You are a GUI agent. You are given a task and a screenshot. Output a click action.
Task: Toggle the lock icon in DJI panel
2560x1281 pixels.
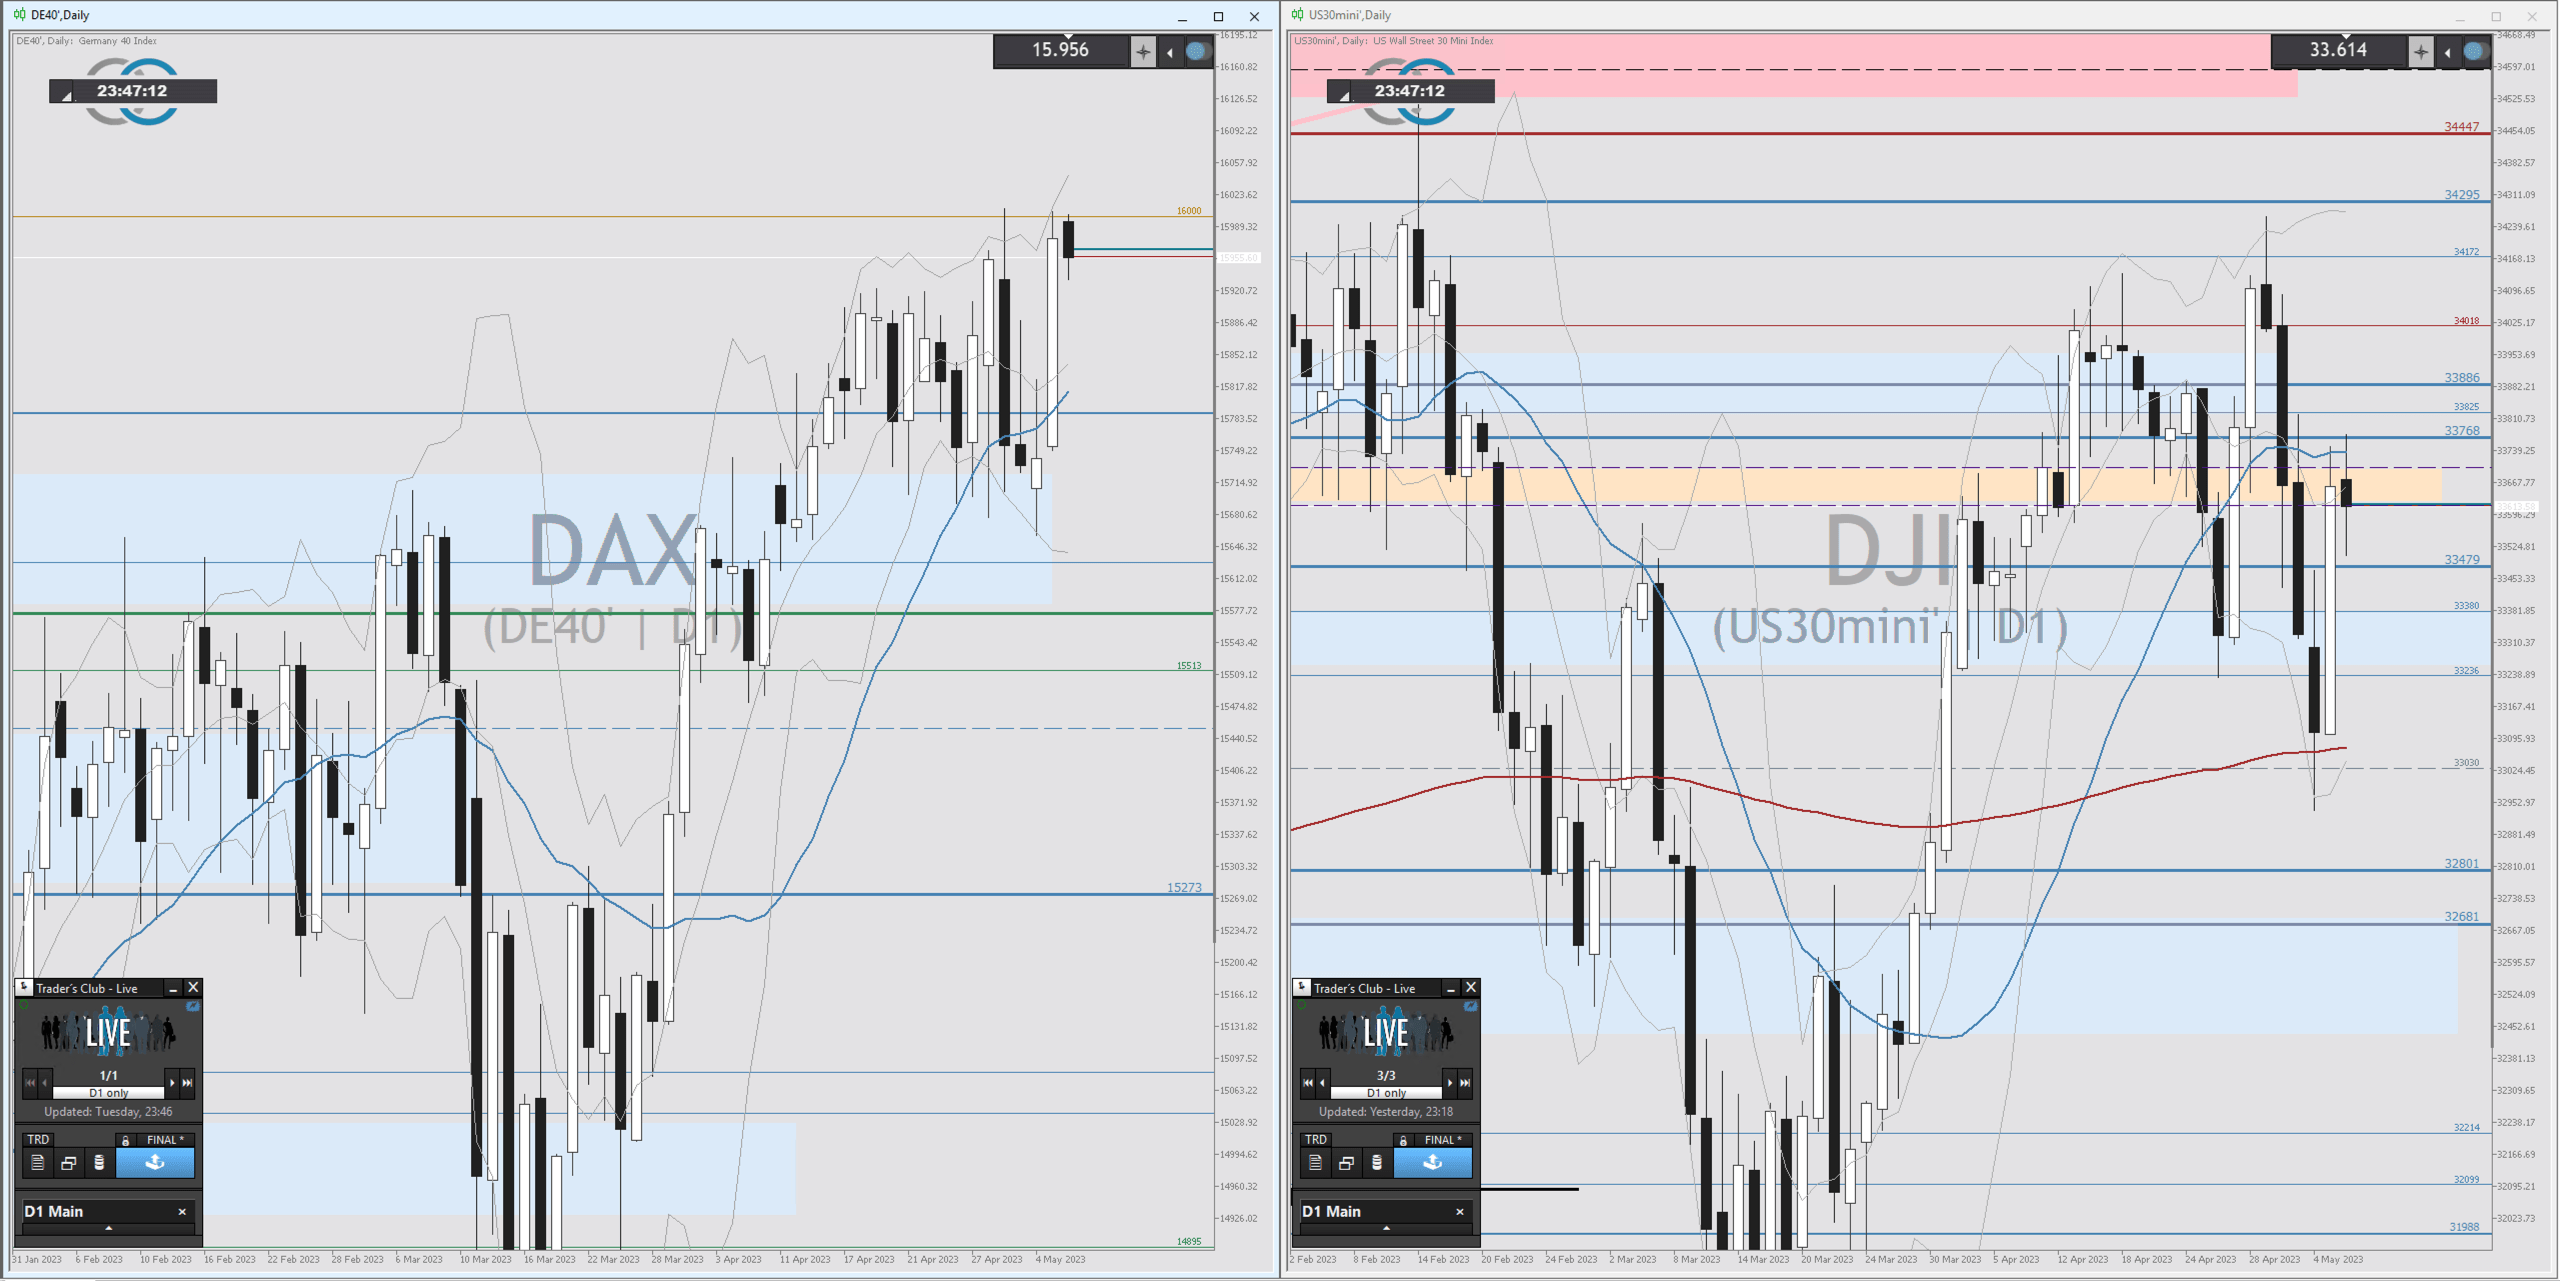(1403, 1140)
